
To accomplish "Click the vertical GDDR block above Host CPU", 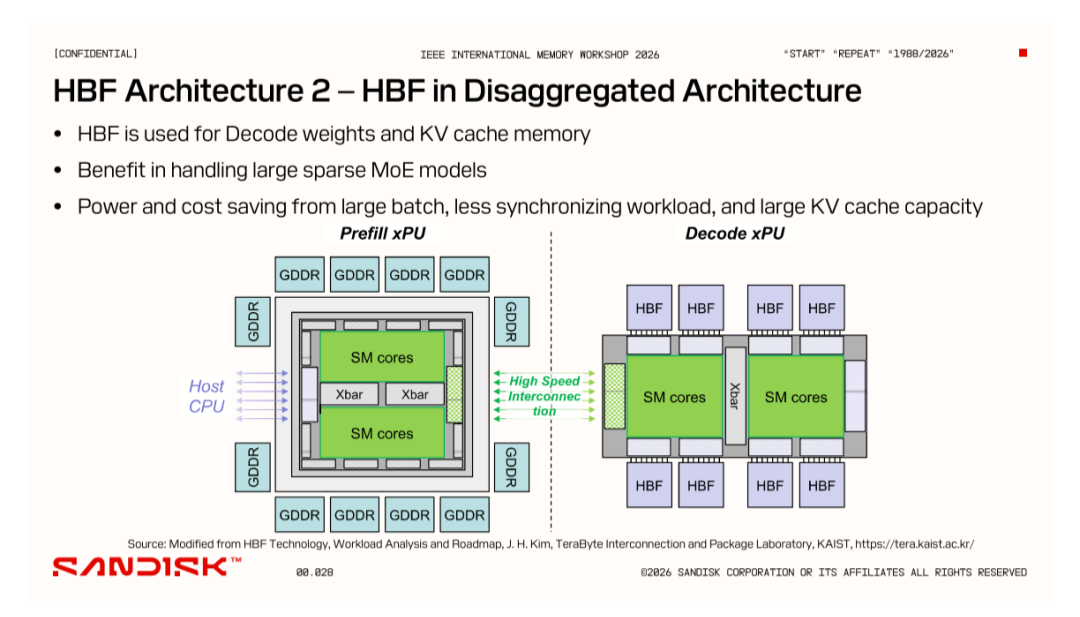I will (253, 322).
